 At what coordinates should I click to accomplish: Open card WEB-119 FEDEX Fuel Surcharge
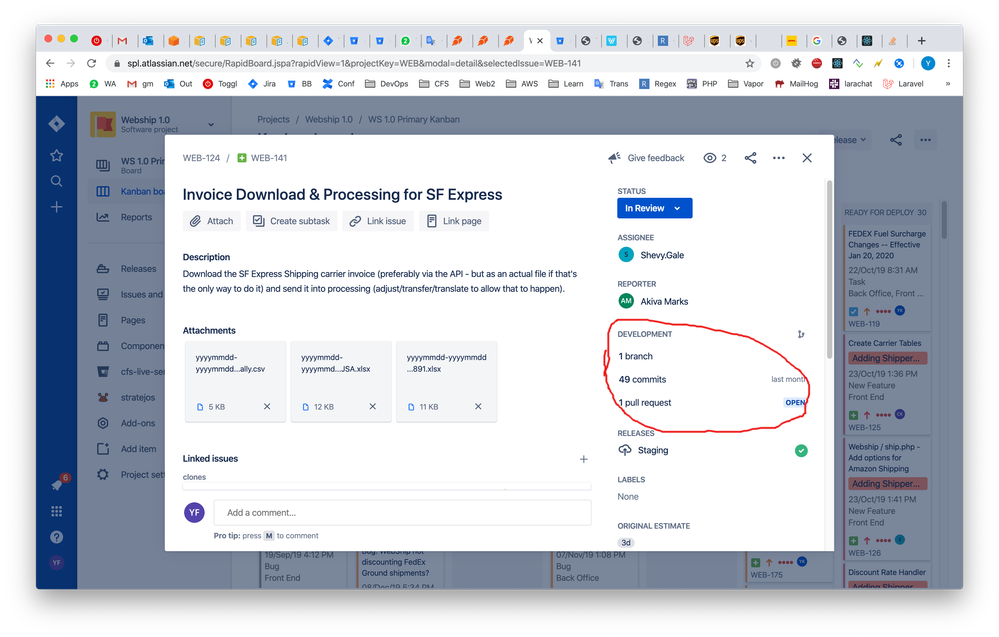887,278
